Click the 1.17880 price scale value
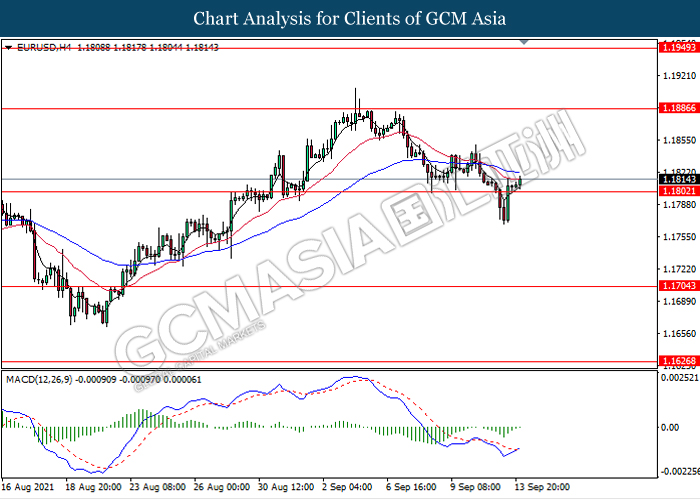Image resolution: width=700 pixels, height=500 pixels. 679,205
